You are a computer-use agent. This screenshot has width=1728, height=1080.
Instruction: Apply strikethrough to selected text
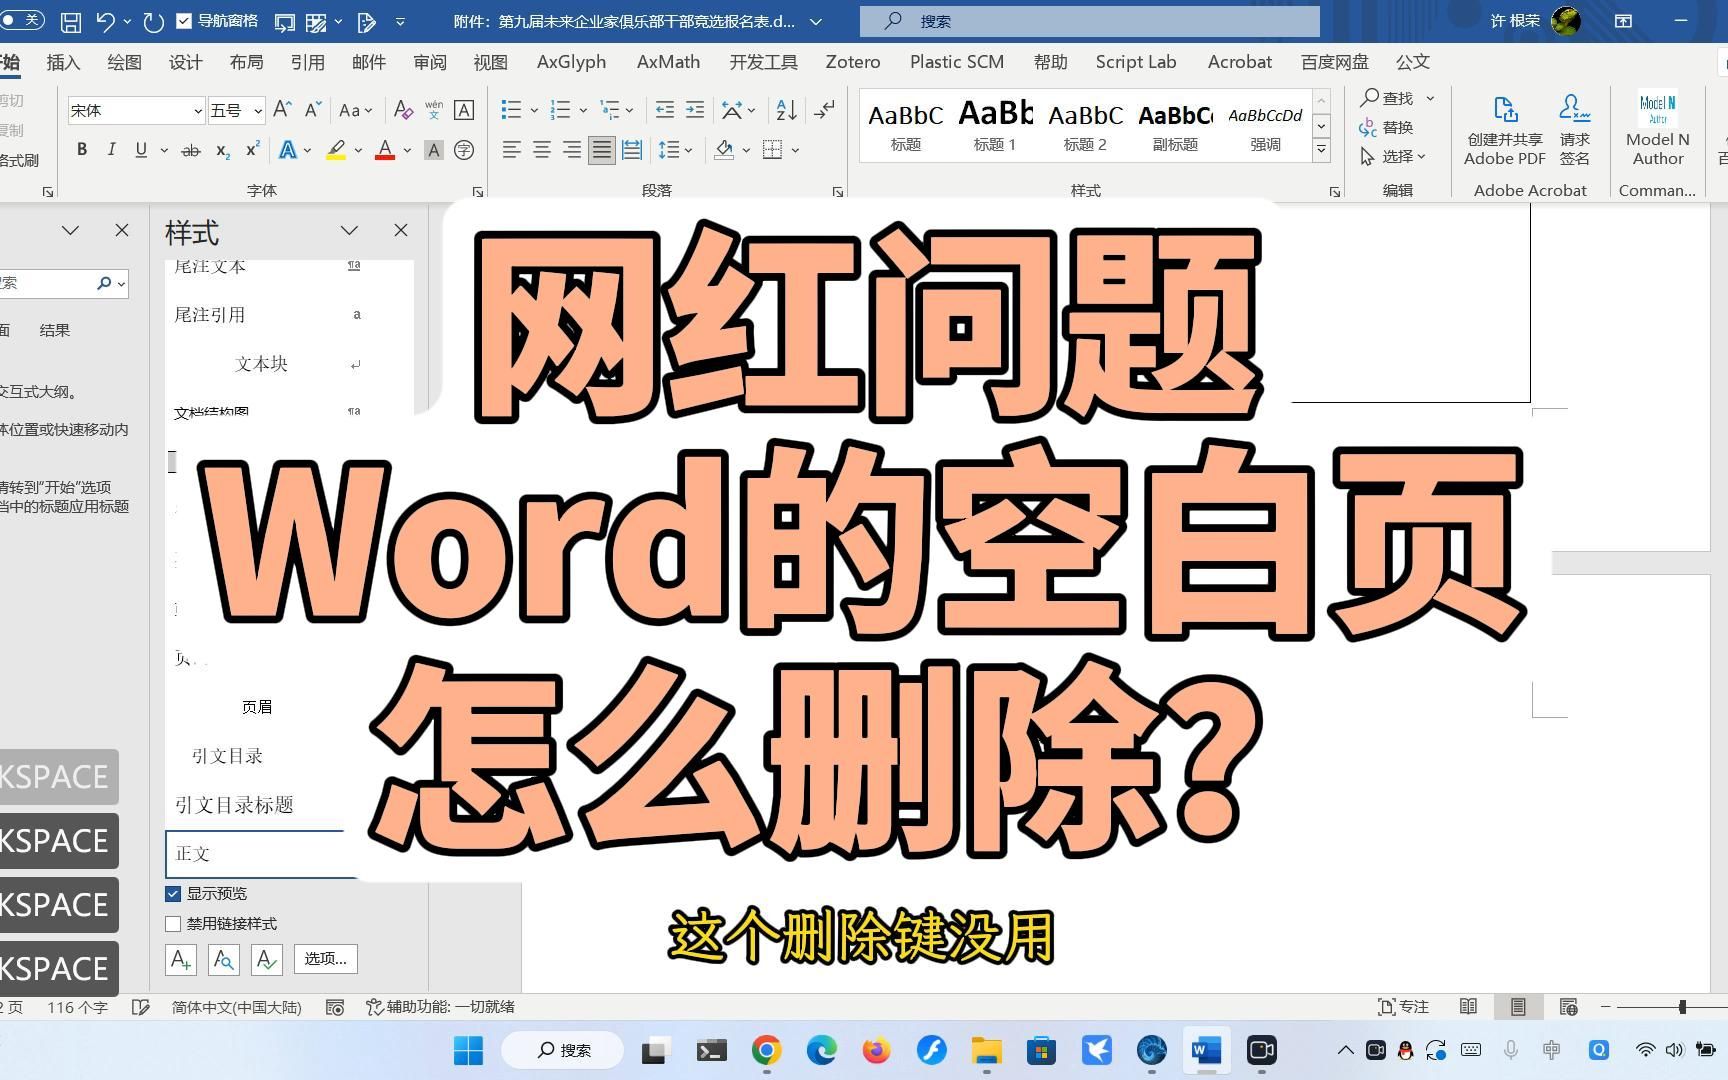pyautogui.click(x=191, y=149)
